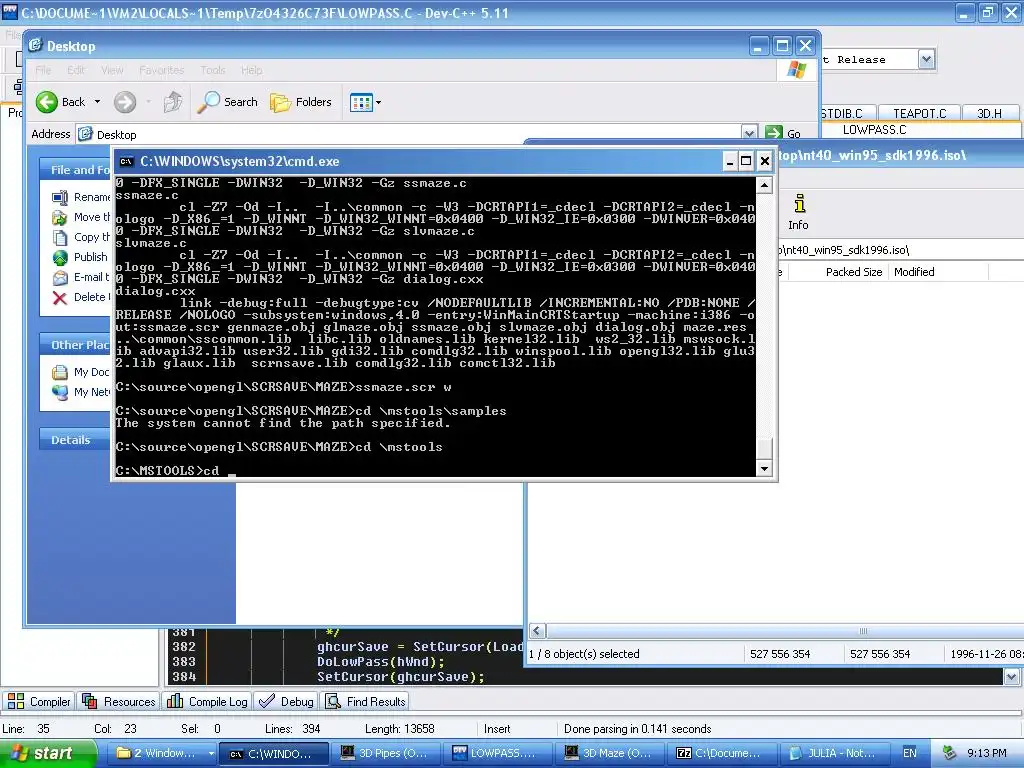Click the Copy this file task link
Image resolution: width=1024 pixels, height=768 pixels.
(x=91, y=237)
